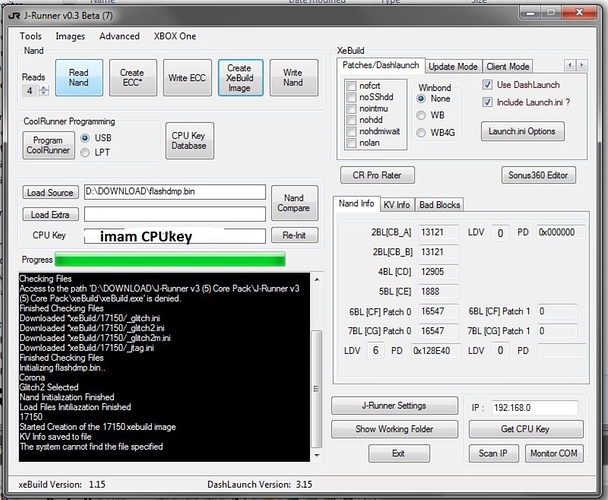608x500 pixels.
Task: Click the Scan IP button
Action: pyautogui.click(x=493, y=453)
